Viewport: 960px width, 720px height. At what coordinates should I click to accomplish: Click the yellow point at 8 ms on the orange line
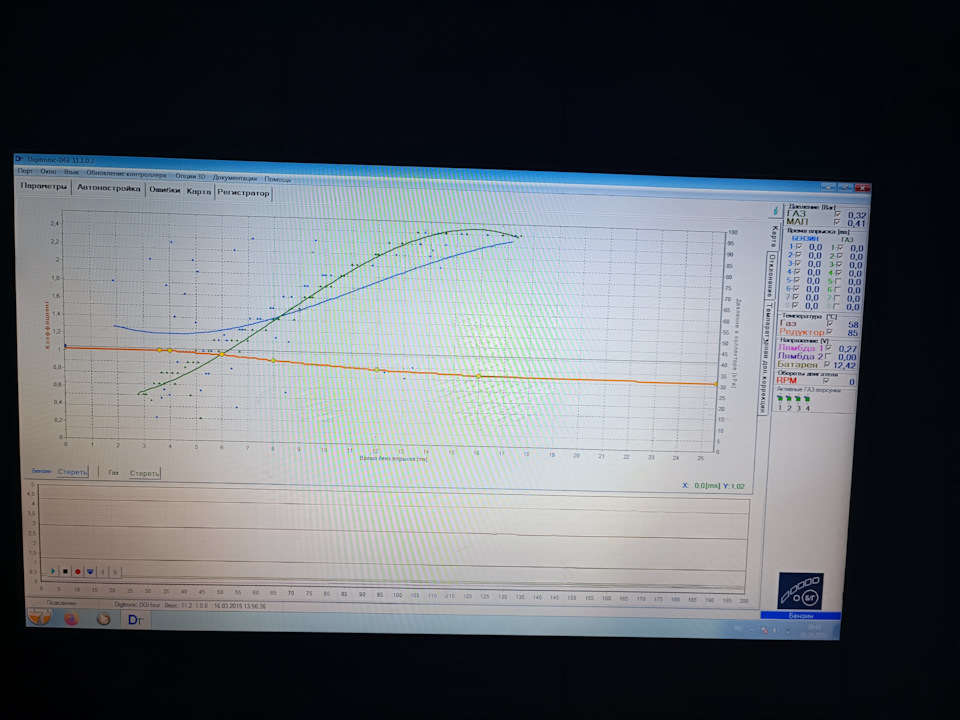click(x=274, y=361)
